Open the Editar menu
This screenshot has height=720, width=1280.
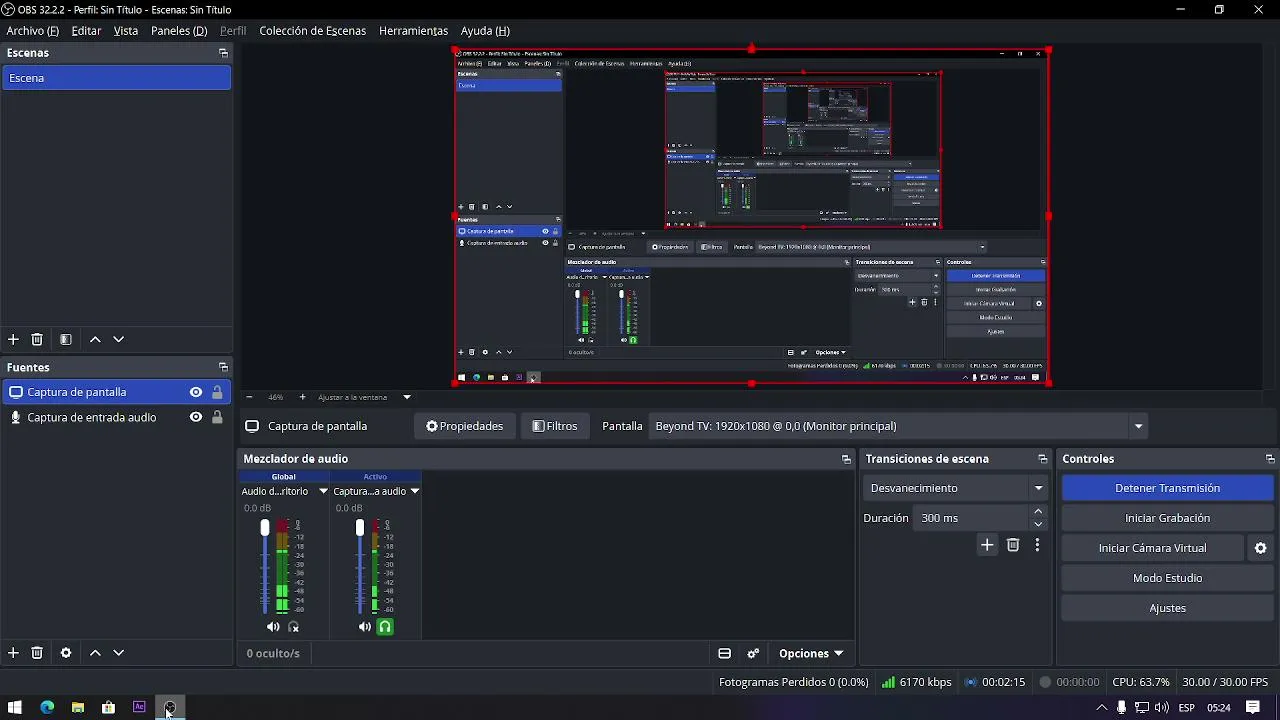86,31
